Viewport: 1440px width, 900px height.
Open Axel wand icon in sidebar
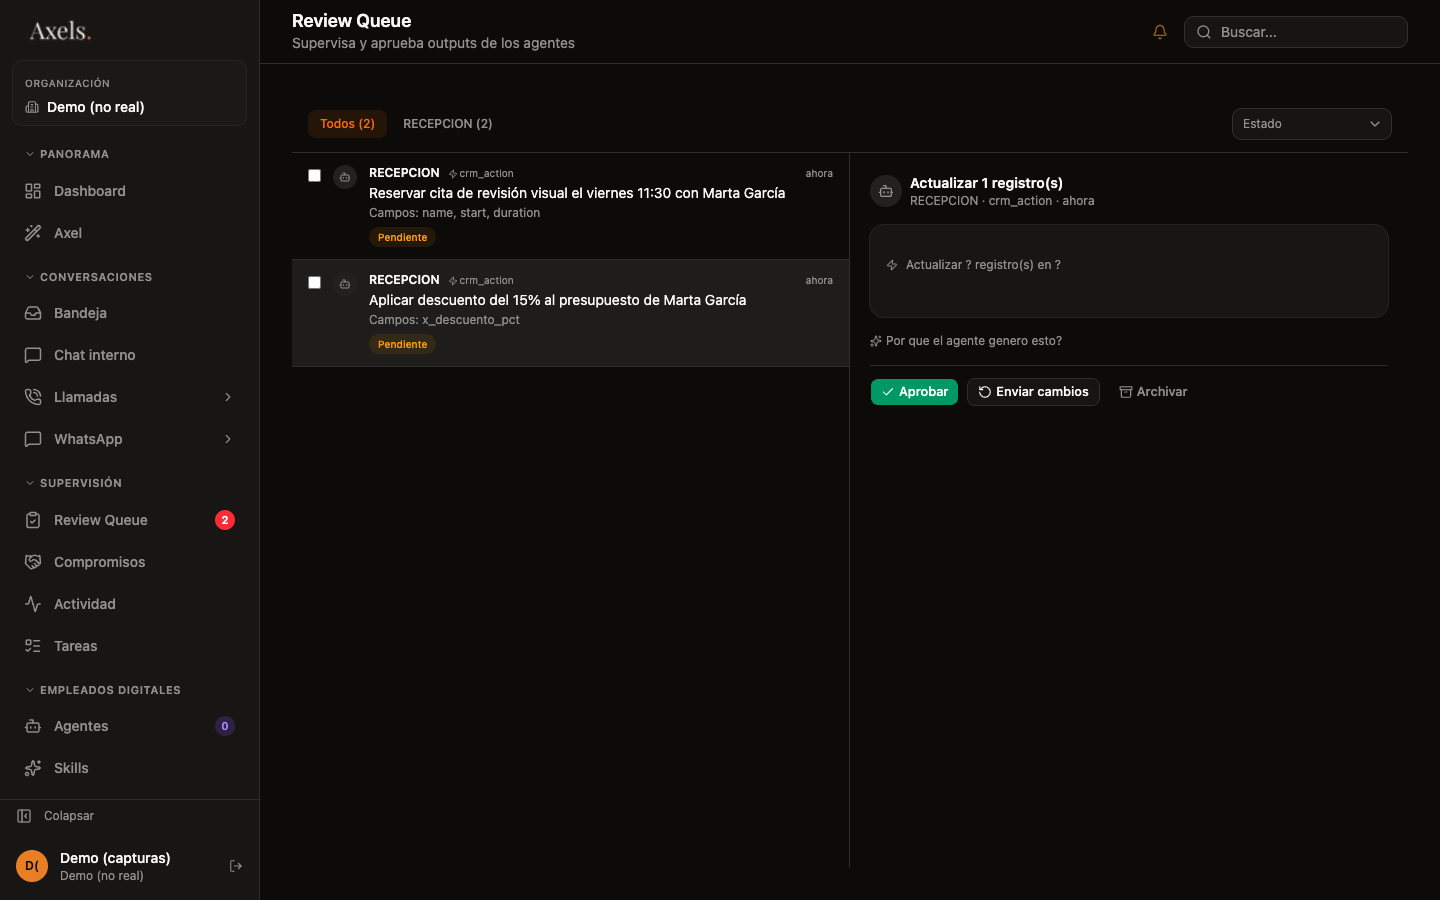pyautogui.click(x=33, y=233)
